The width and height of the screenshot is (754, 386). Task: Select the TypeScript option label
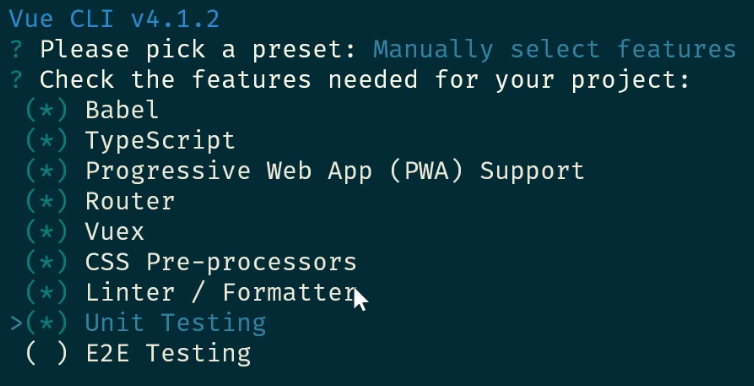click(x=160, y=141)
